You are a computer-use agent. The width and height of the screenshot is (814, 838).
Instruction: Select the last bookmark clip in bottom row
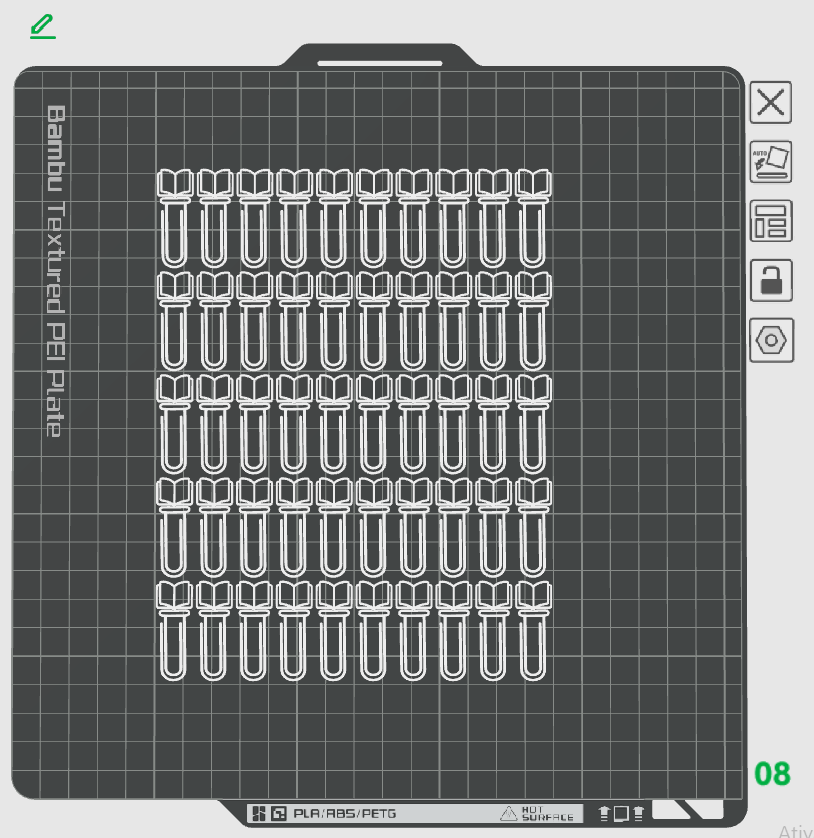533,631
